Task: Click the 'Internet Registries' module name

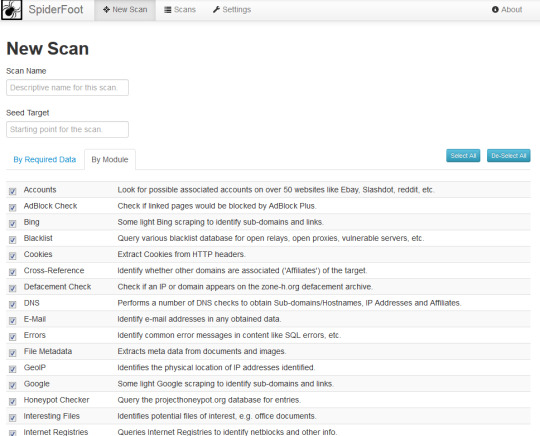Action: tap(56, 432)
